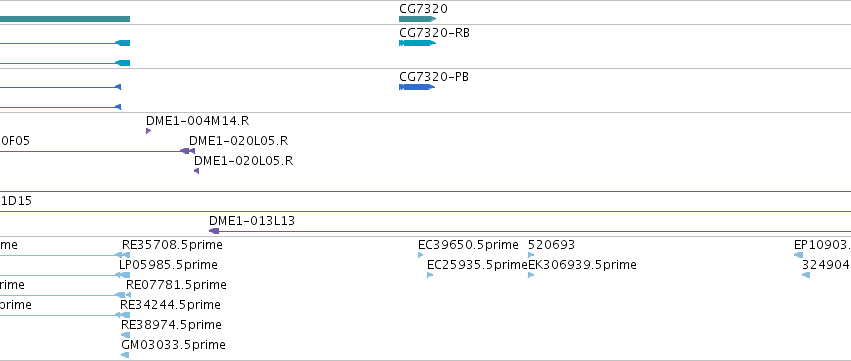
Task: Click the EK306939.5prime EST arrow
Action: click(531, 275)
